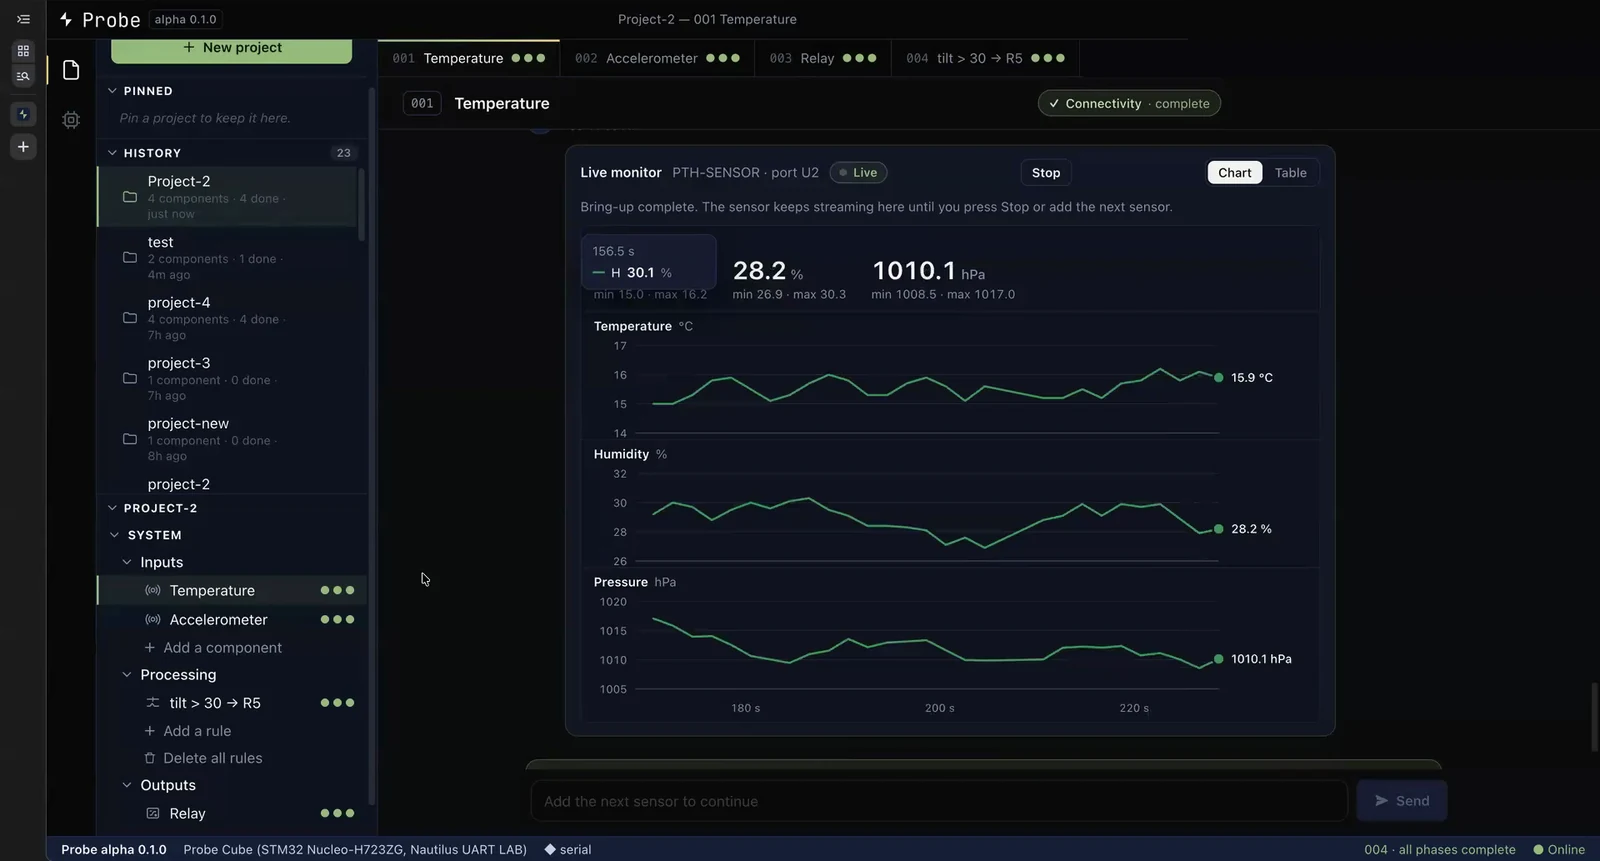The image size is (1600, 861).
Task: Click folder icon of test history item
Action: (130, 257)
